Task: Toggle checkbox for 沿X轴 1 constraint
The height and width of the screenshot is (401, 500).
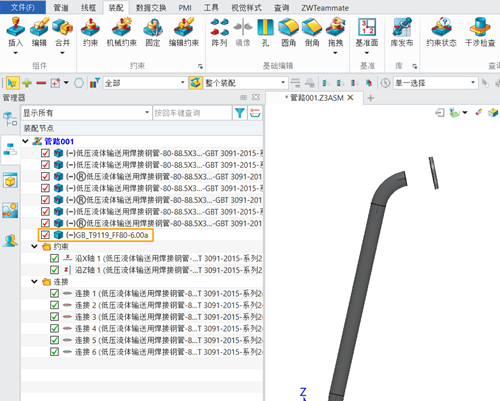Action: pos(54,258)
